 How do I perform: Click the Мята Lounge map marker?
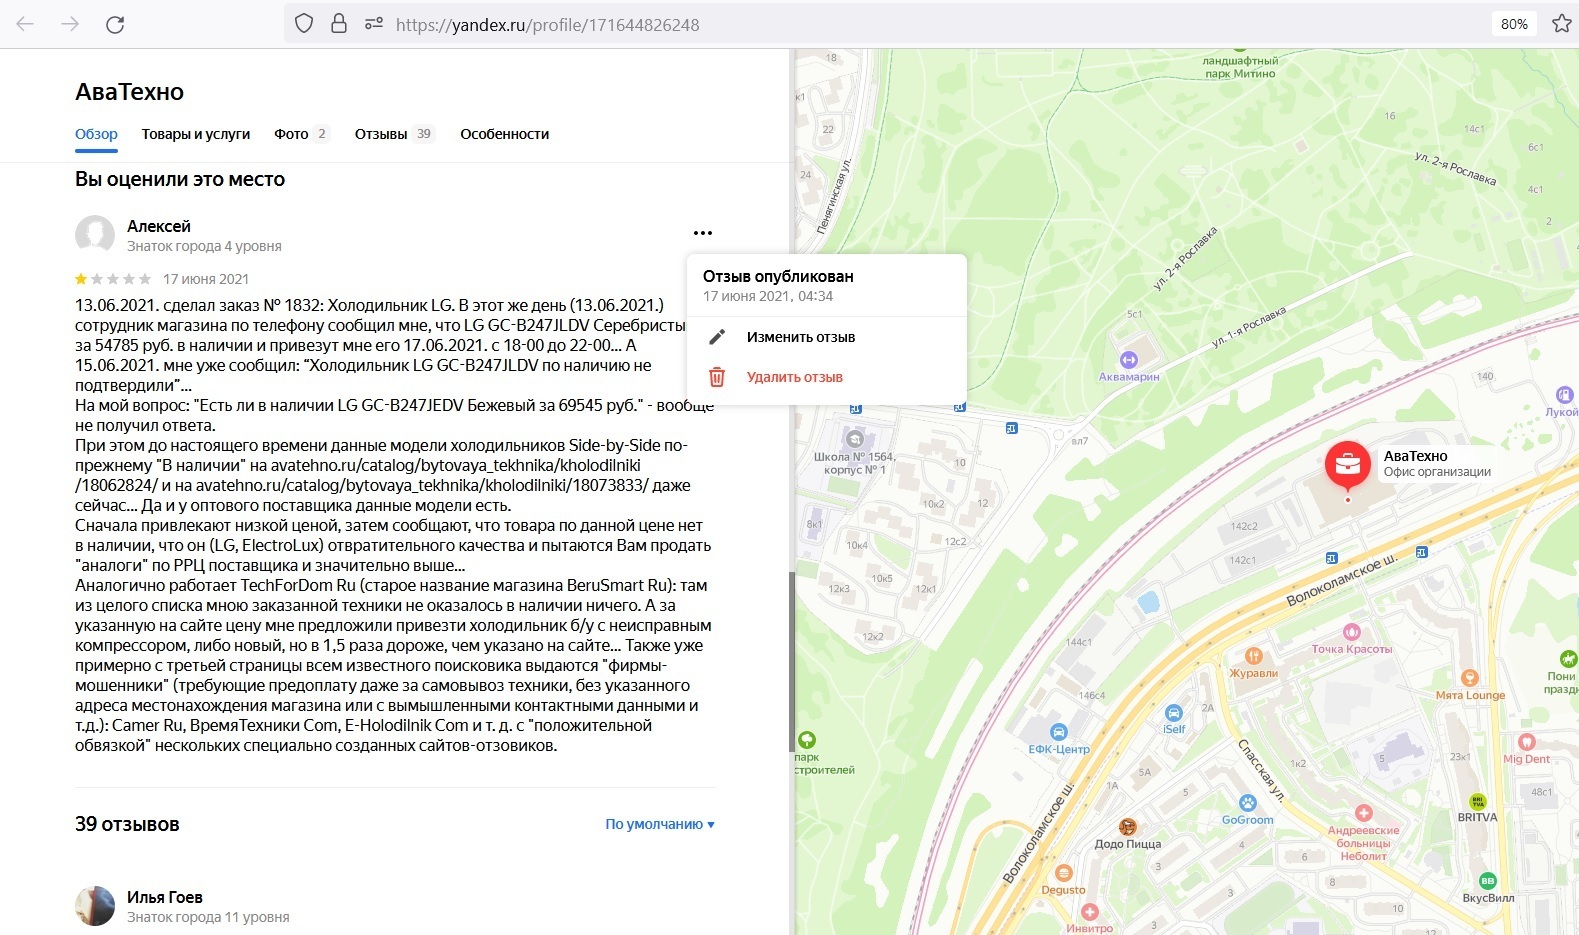(1469, 678)
